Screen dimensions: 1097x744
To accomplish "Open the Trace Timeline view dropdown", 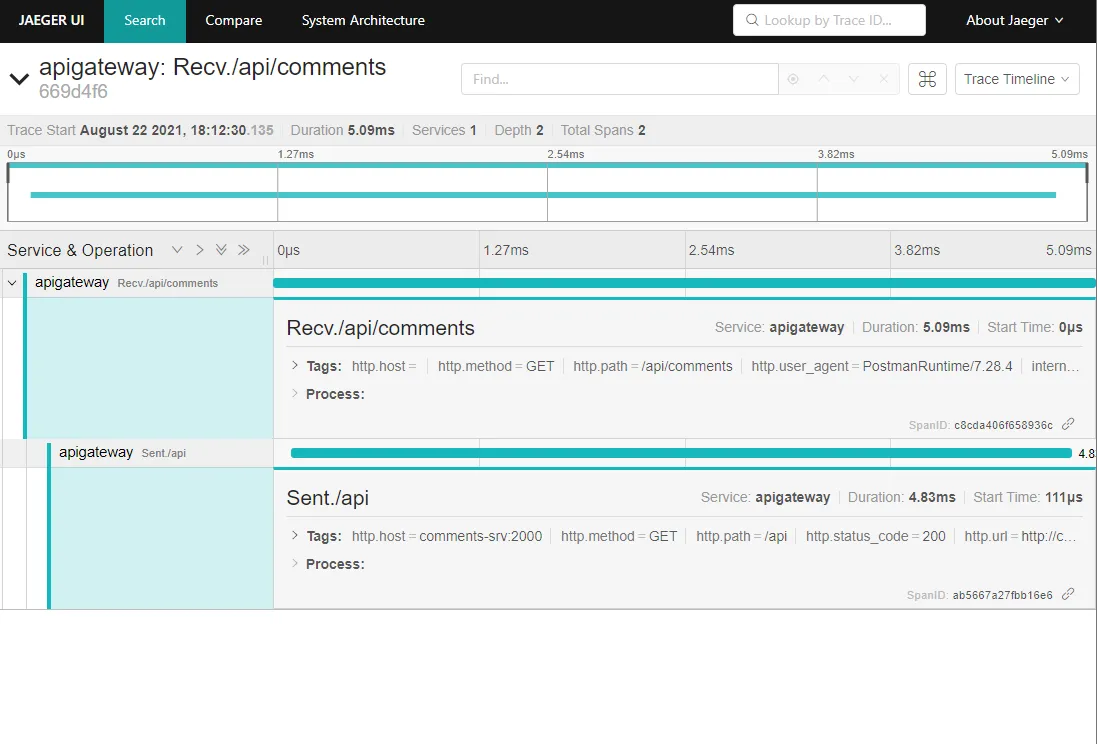I will (1017, 79).
